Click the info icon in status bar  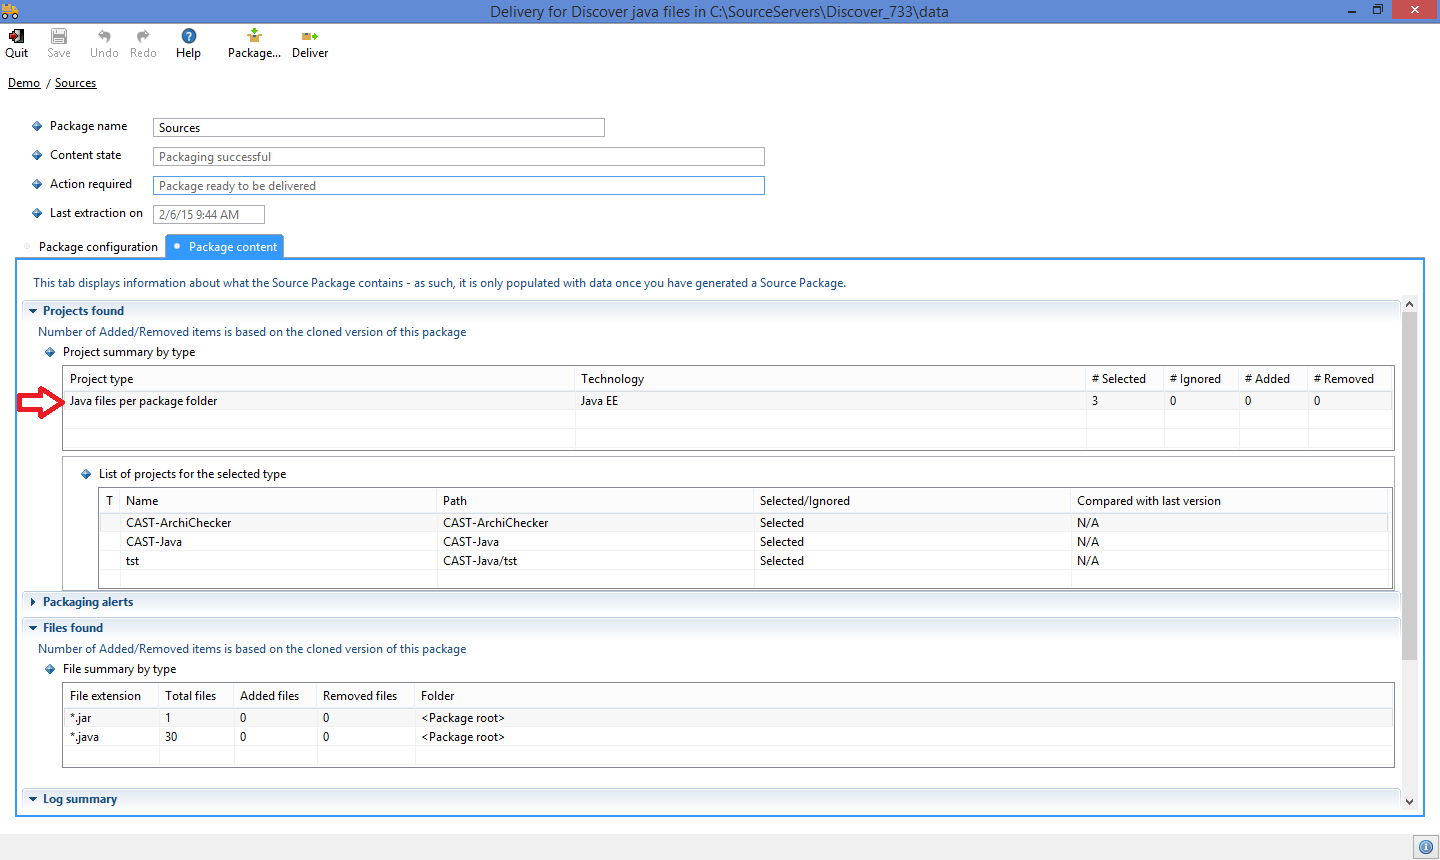click(1426, 847)
